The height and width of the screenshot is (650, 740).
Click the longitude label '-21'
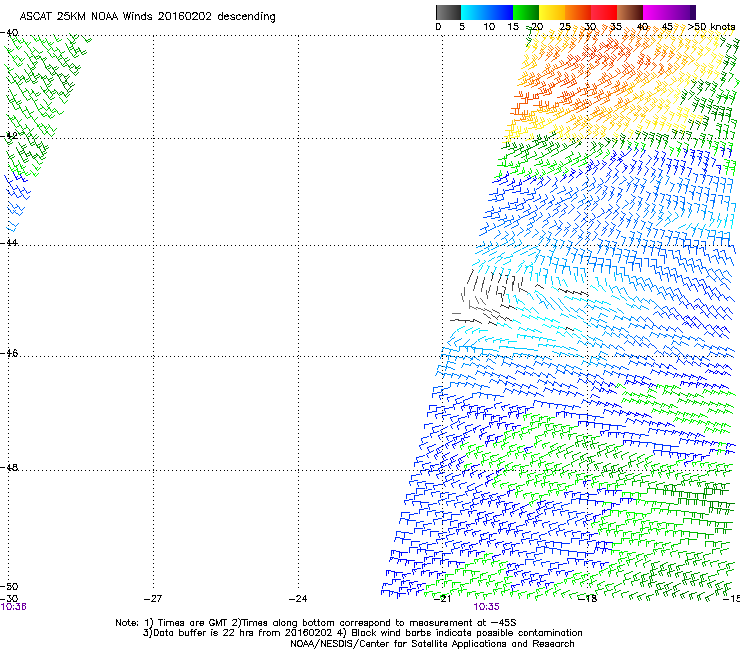click(x=442, y=599)
